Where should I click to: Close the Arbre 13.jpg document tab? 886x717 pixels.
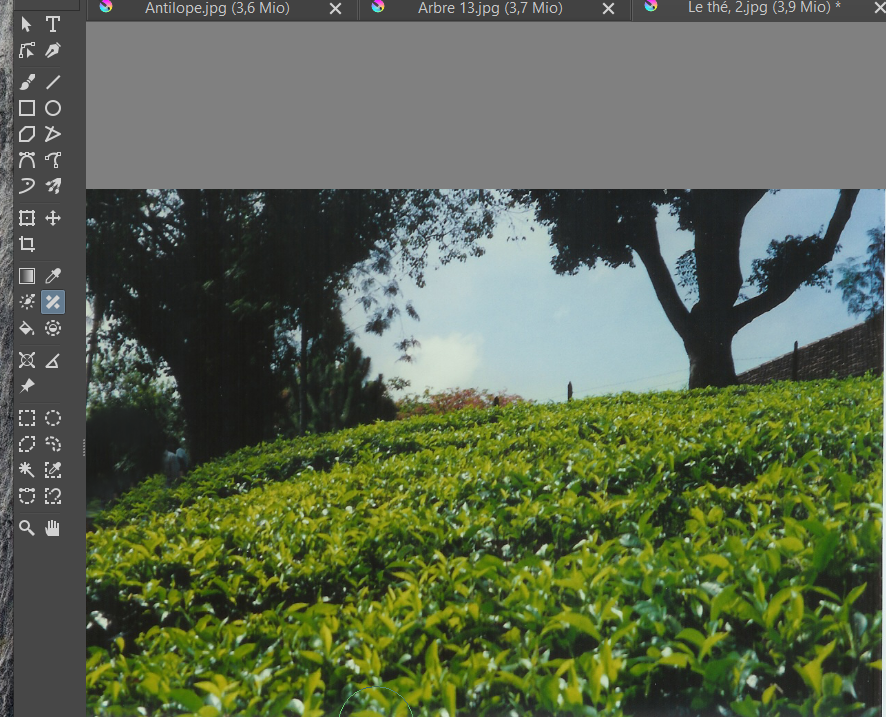(x=609, y=9)
